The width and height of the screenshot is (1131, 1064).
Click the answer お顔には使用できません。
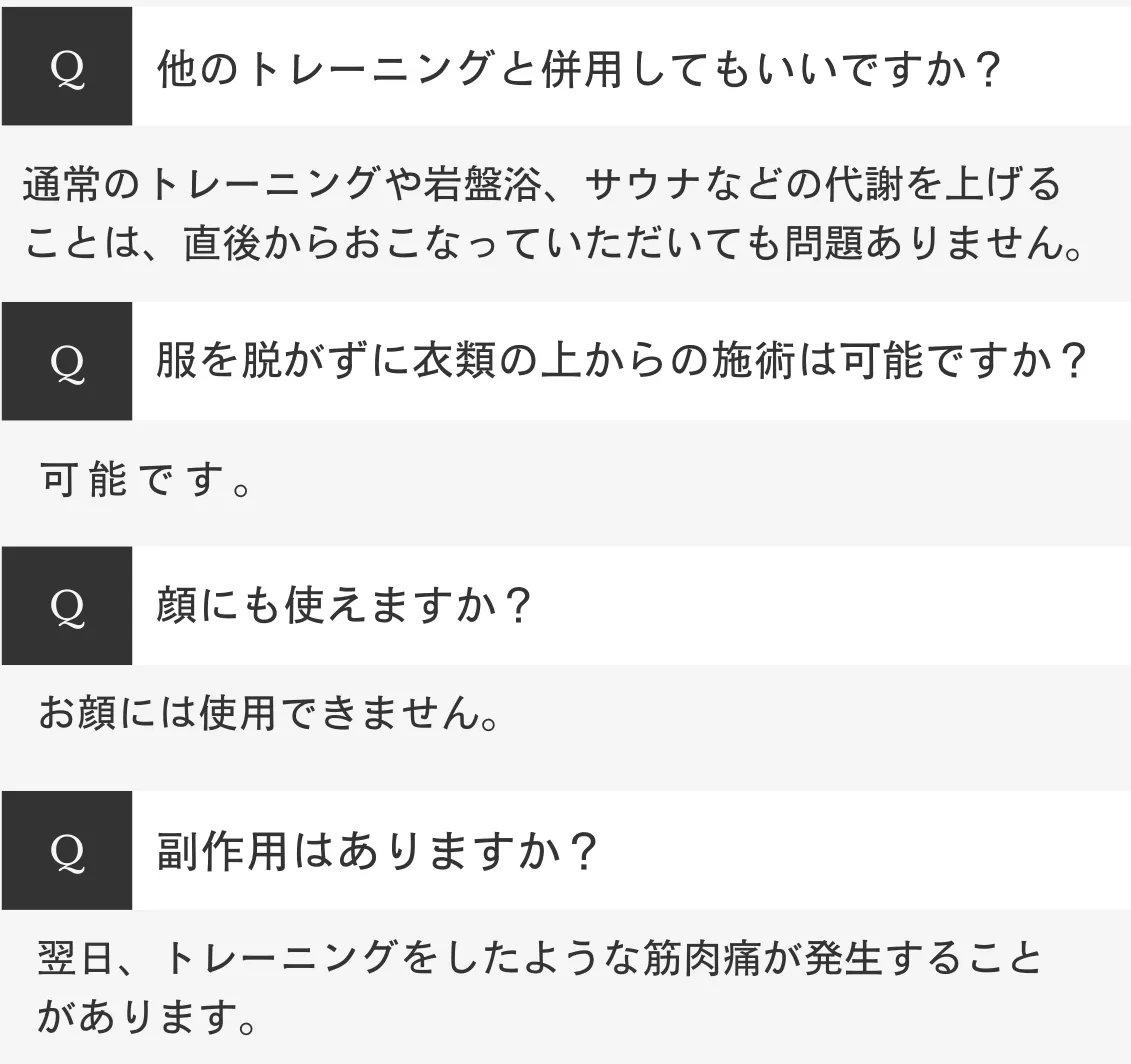pyautogui.click(x=268, y=713)
